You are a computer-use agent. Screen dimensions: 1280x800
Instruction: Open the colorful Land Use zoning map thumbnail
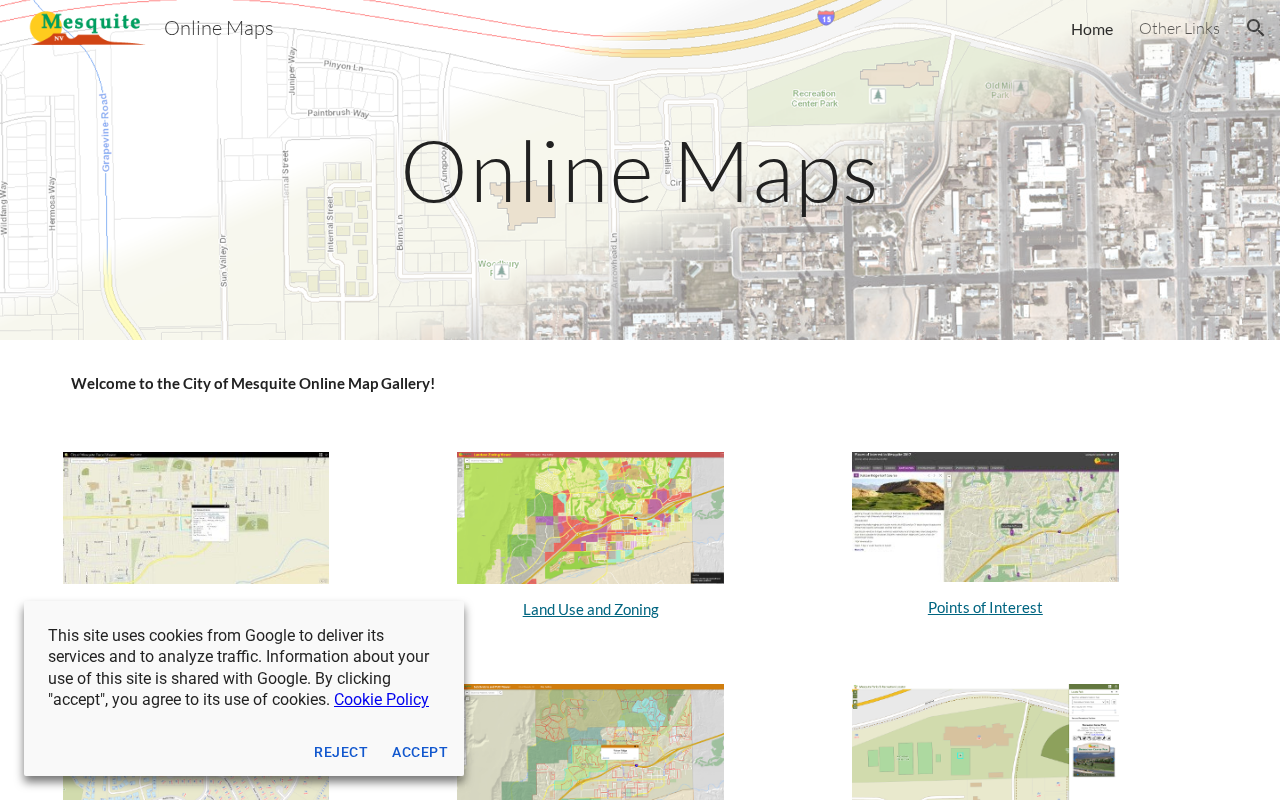pos(590,518)
